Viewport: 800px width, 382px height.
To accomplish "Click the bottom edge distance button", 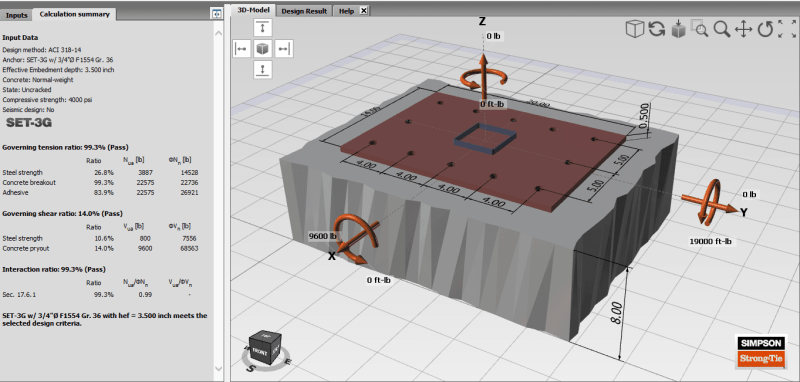I will [262, 70].
